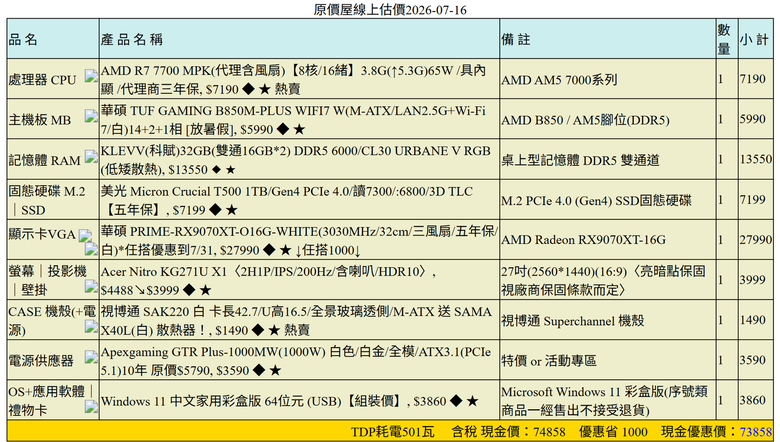
Task: Click the Windows 11 subtotal 3860
Action: [x=752, y=400]
